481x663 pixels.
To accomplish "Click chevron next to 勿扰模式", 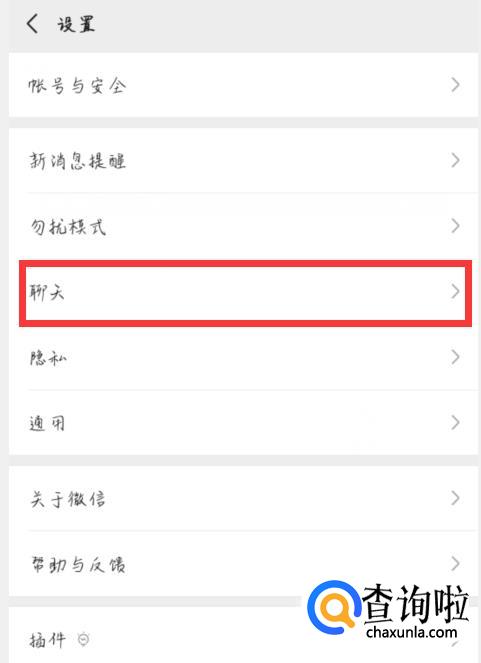I will pyautogui.click(x=455, y=226).
